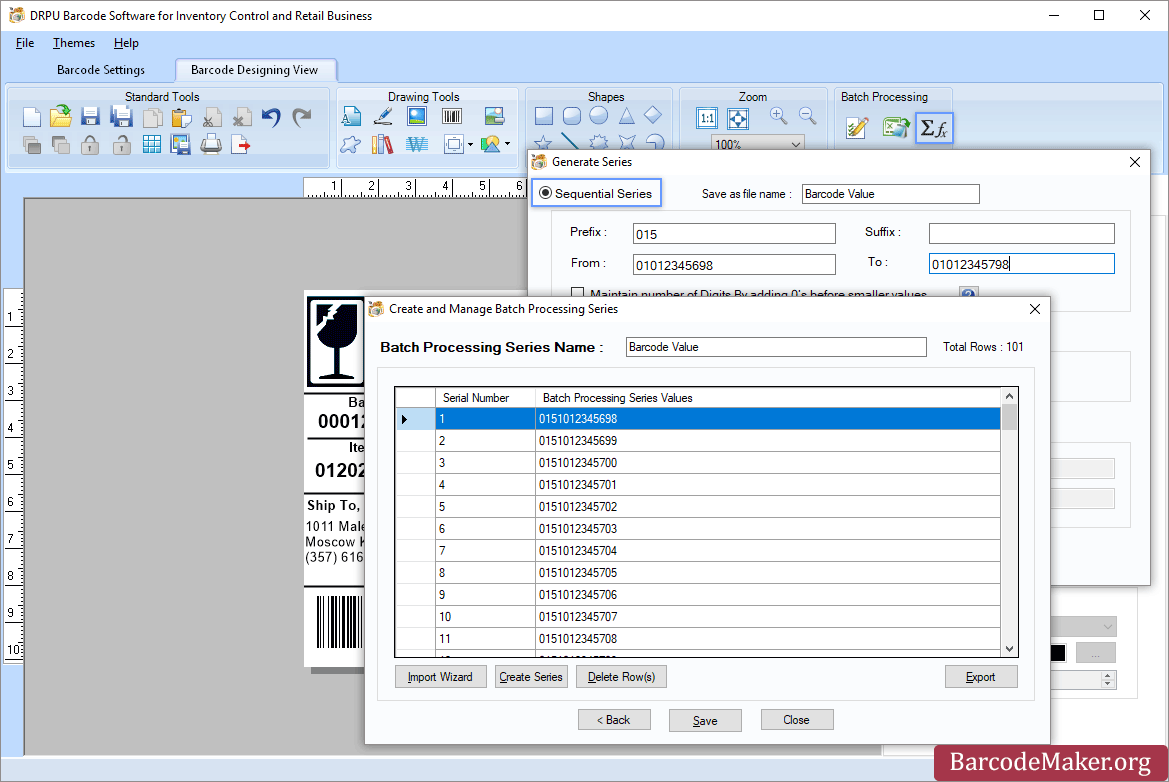This screenshot has width=1169, height=782.
Task: Switch to the Barcode Settings tab
Action: click(101, 69)
